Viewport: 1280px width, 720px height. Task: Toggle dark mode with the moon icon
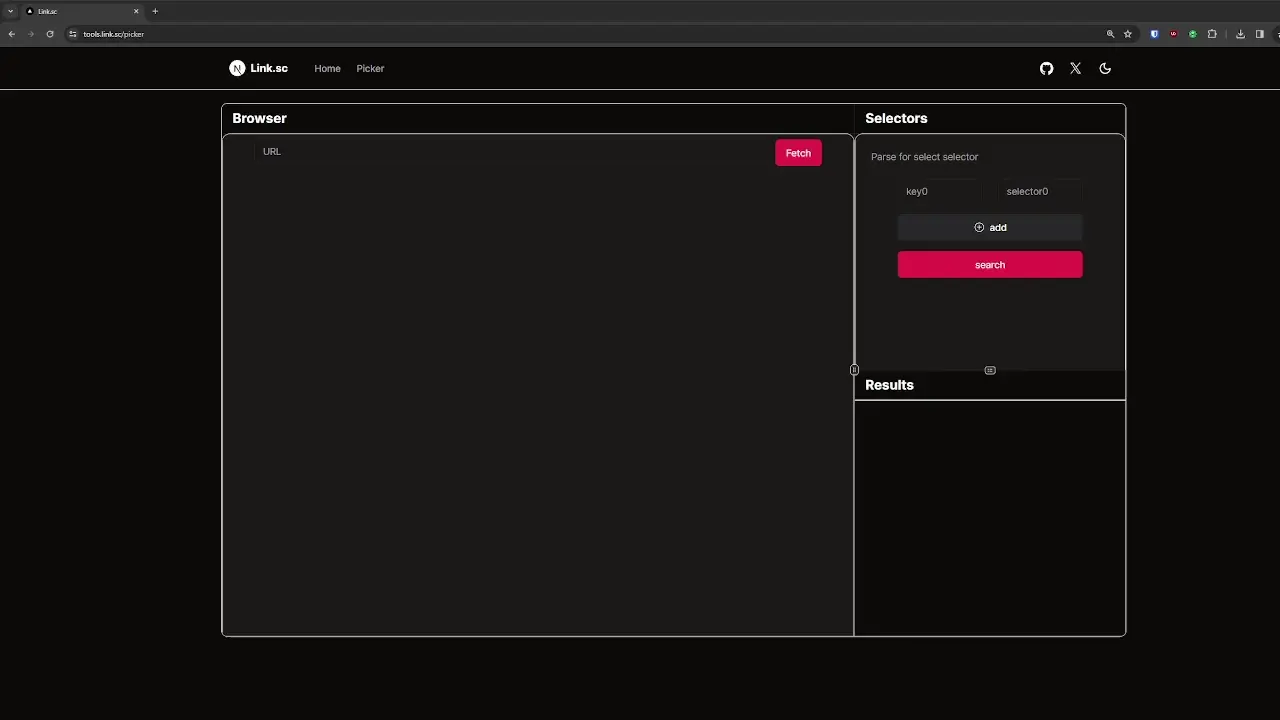pyautogui.click(x=1105, y=68)
